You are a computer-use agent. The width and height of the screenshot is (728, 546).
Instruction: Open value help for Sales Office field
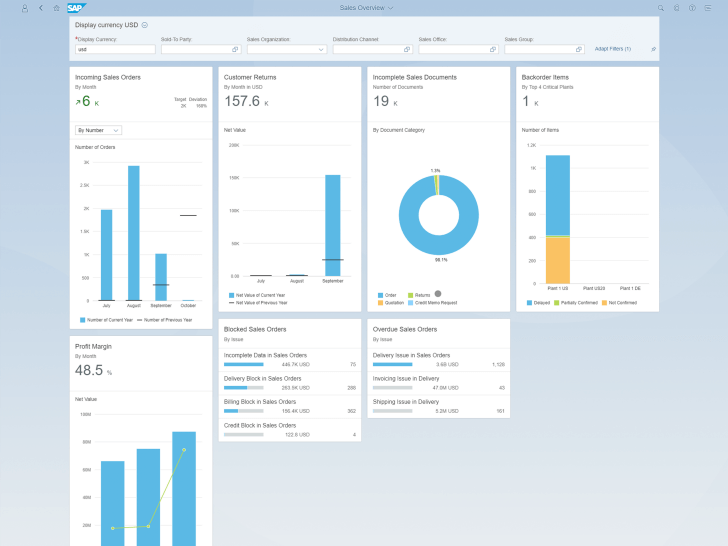coord(494,49)
